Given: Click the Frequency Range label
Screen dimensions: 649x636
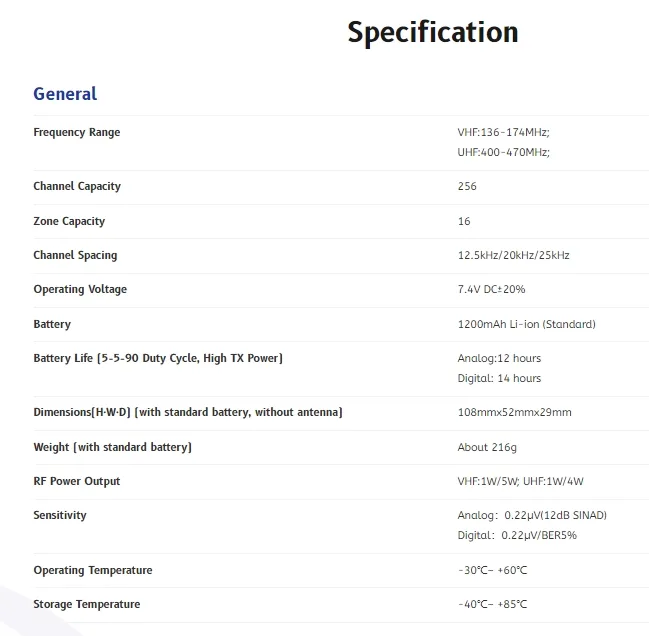Looking at the screenshot, I should pos(77,132).
